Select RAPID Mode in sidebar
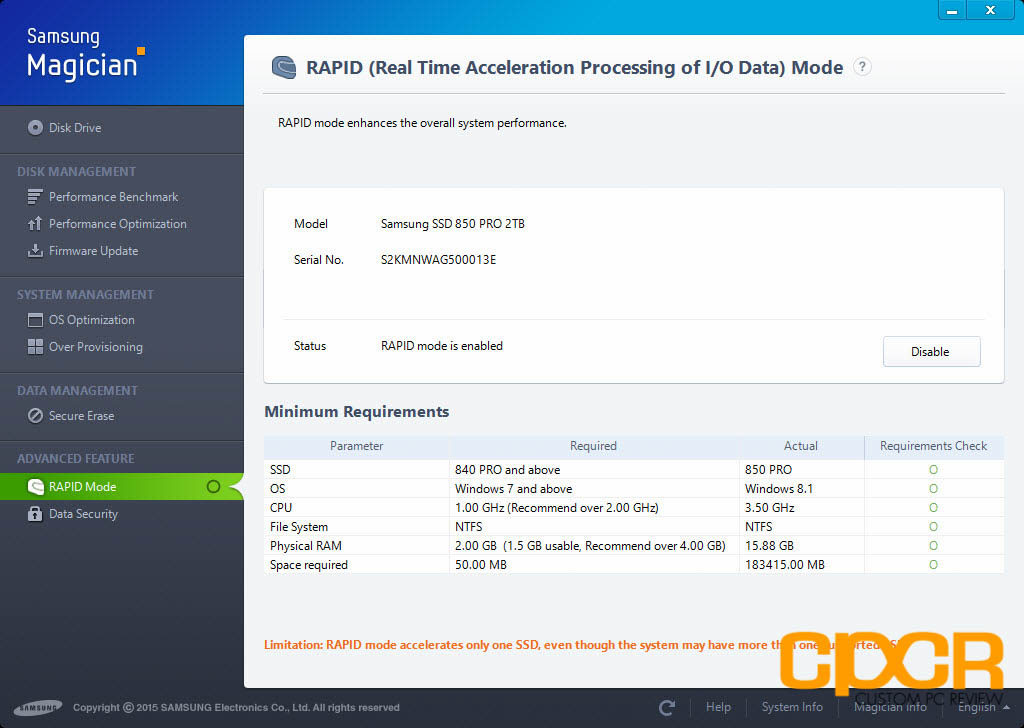 pos(121,486)
